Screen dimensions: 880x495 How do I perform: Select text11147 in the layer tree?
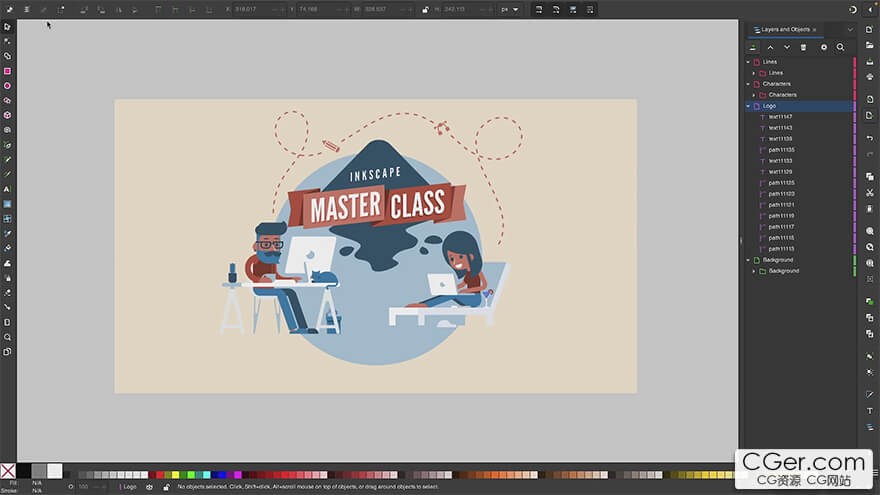780,117
